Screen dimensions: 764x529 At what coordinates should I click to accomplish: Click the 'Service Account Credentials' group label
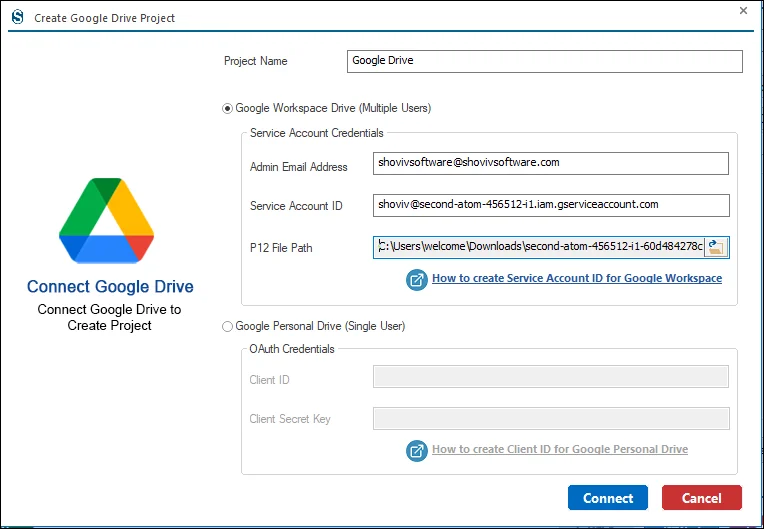pyautogui.click(x=317, y=133)
